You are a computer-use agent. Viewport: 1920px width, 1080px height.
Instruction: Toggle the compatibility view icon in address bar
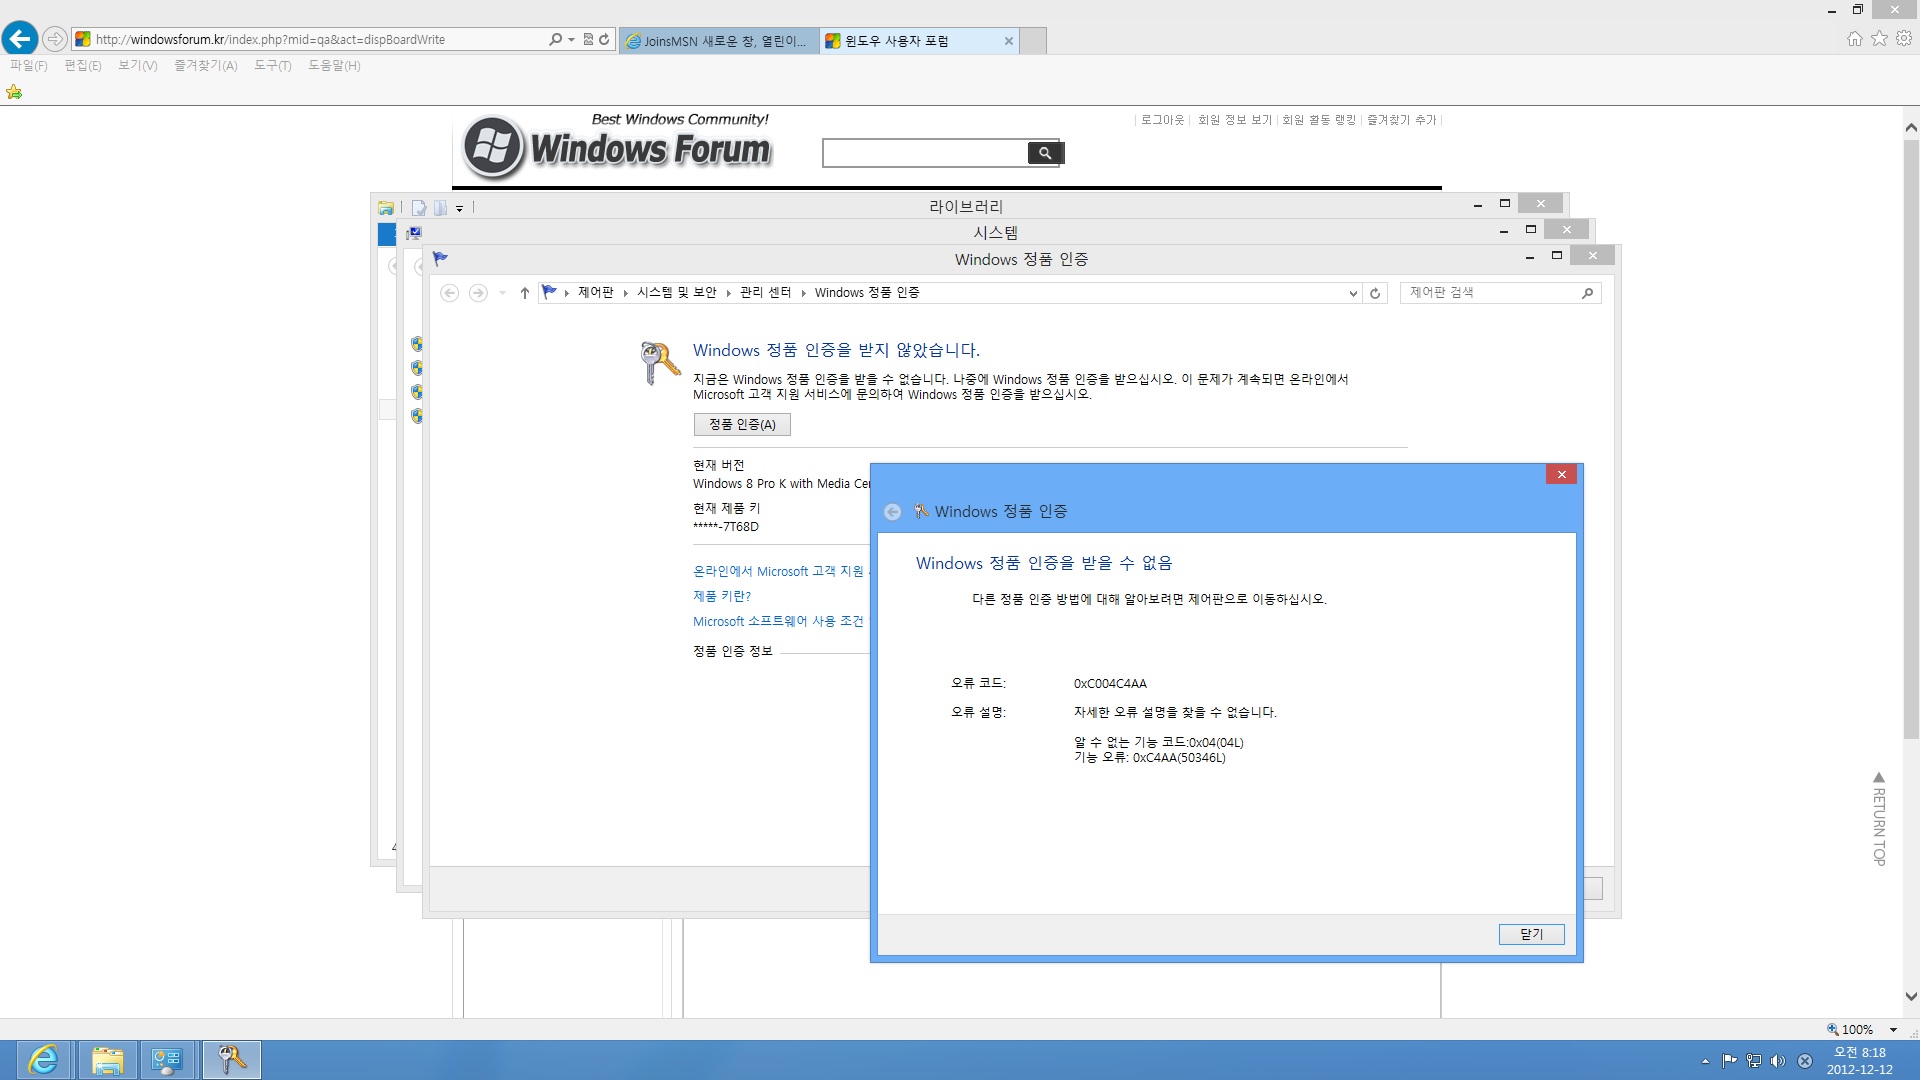(588, 39)
